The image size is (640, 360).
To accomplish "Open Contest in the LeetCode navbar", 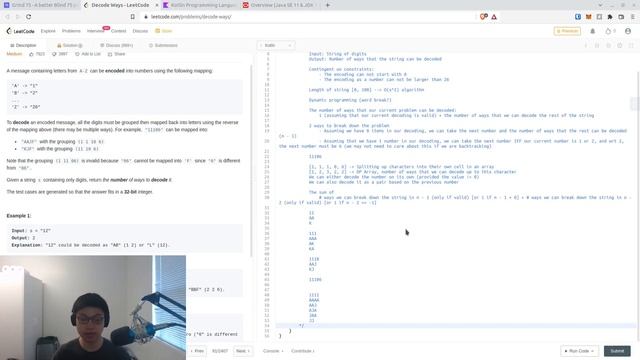I will [118, 31].
